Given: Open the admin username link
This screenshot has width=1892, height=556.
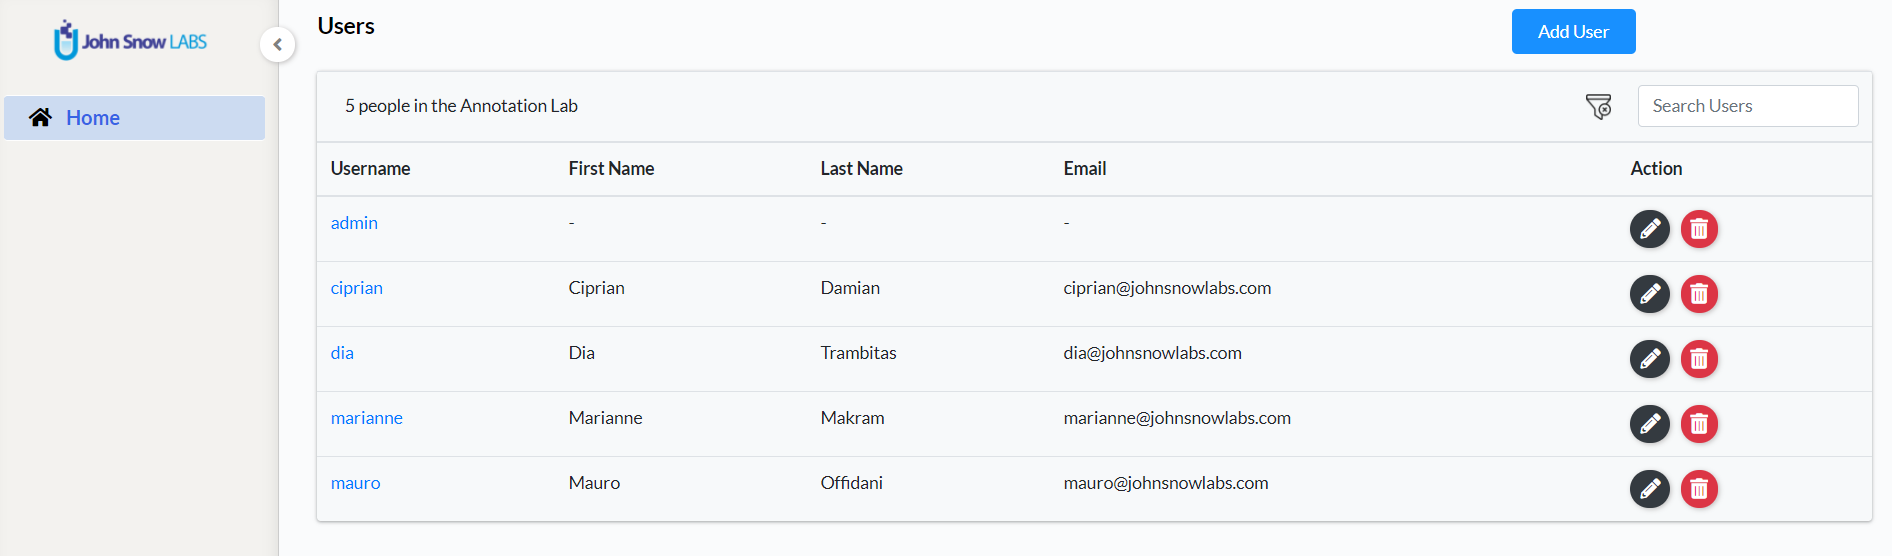Looking at the screenshot, I should pos(354,223).
